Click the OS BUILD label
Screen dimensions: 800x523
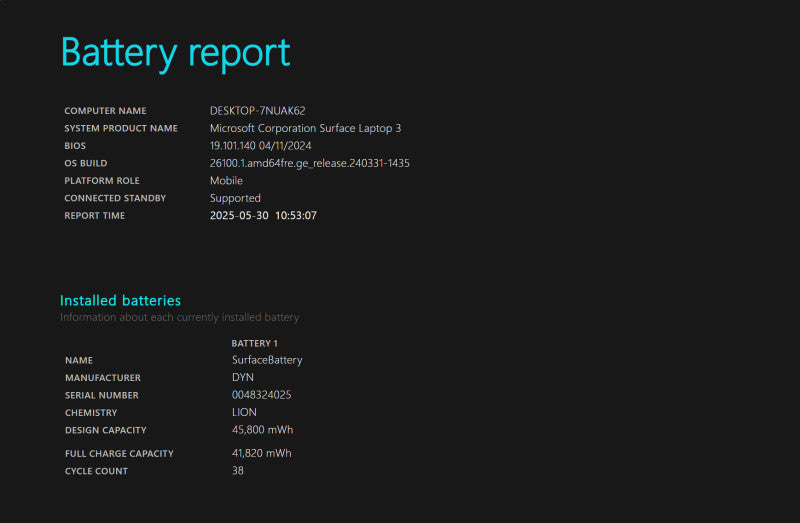[x=86, y=163]
